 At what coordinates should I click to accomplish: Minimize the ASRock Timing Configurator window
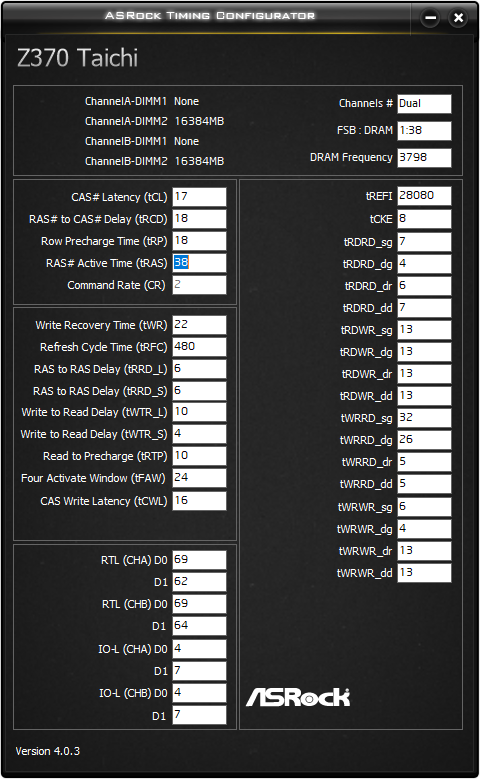(x=430, y=18)
